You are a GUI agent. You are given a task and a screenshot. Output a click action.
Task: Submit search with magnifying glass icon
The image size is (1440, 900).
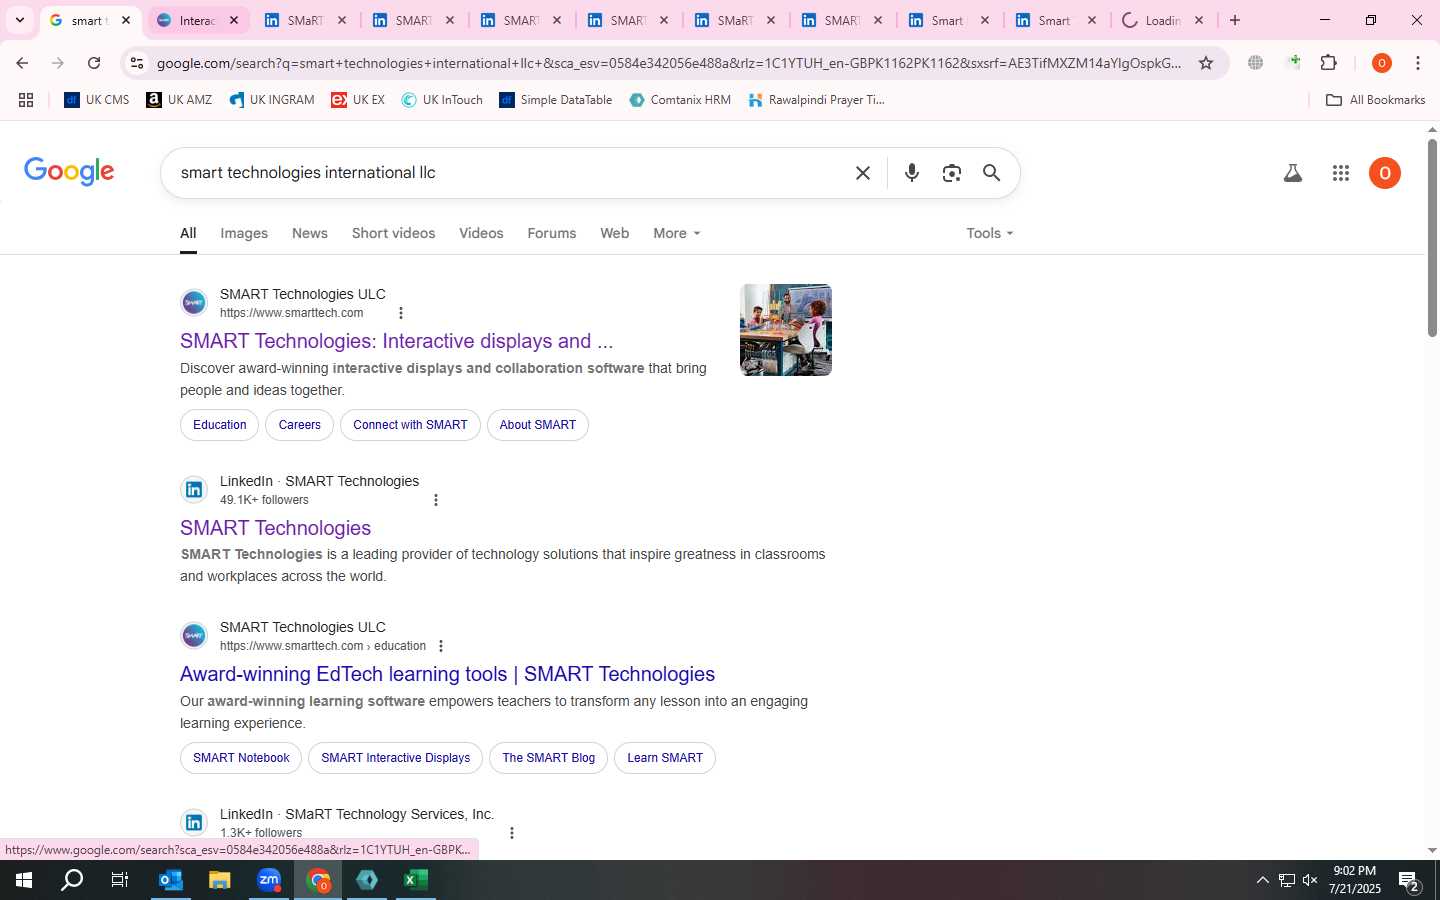(x=992, y=173)
